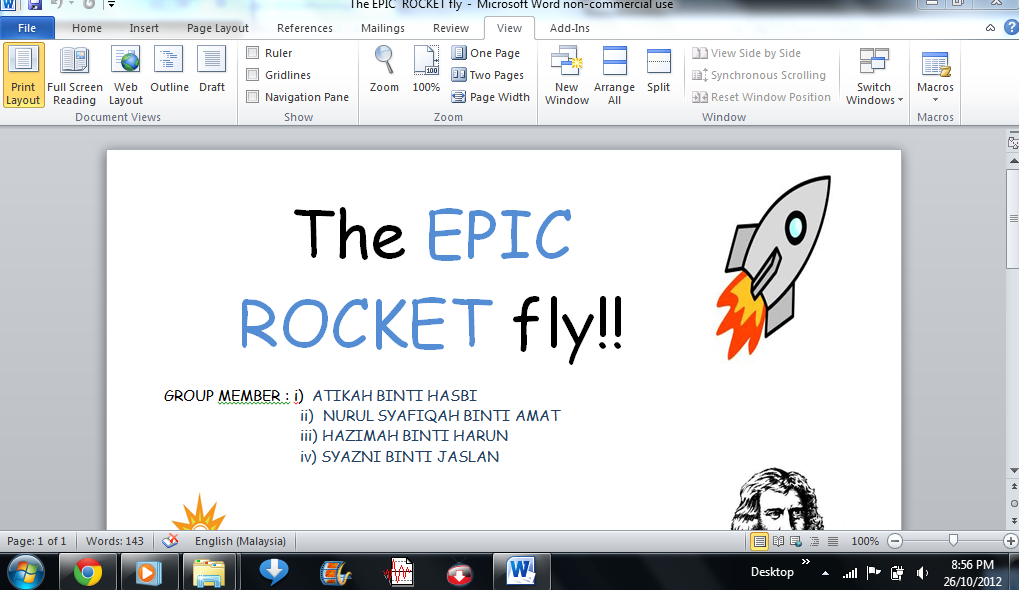This screenshot has height=590, width=1019.
Task: Open Google Chrome from taskbar
Action: tap(87, 572)
